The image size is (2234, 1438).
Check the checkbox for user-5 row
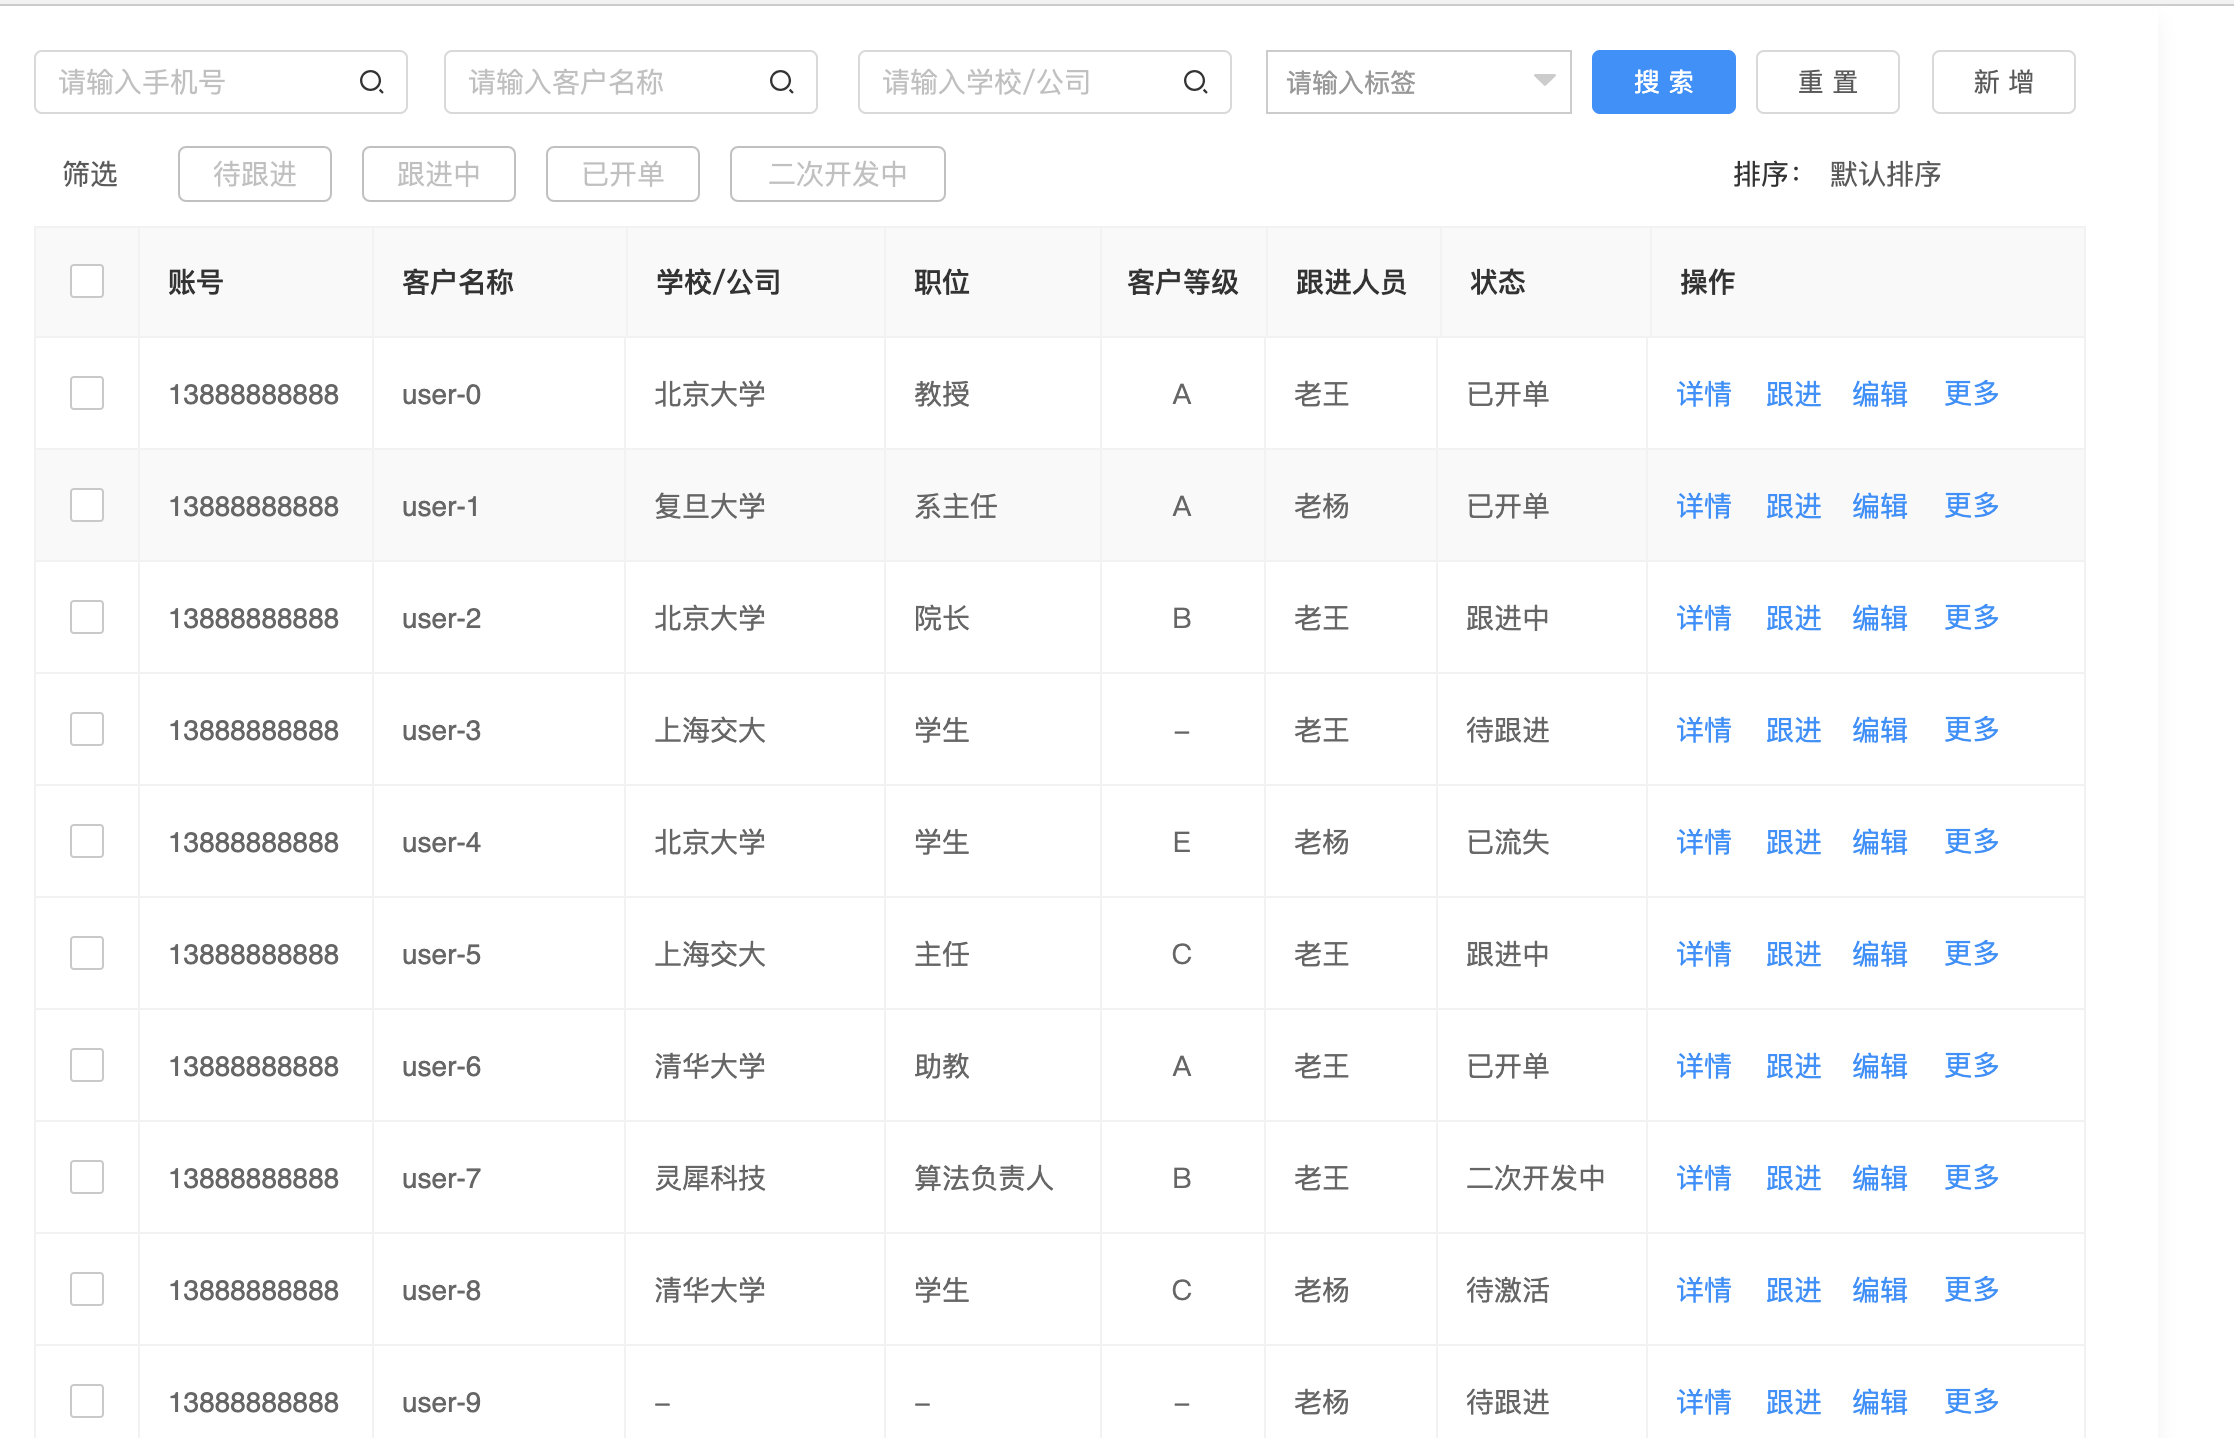[x=87, y=953]
